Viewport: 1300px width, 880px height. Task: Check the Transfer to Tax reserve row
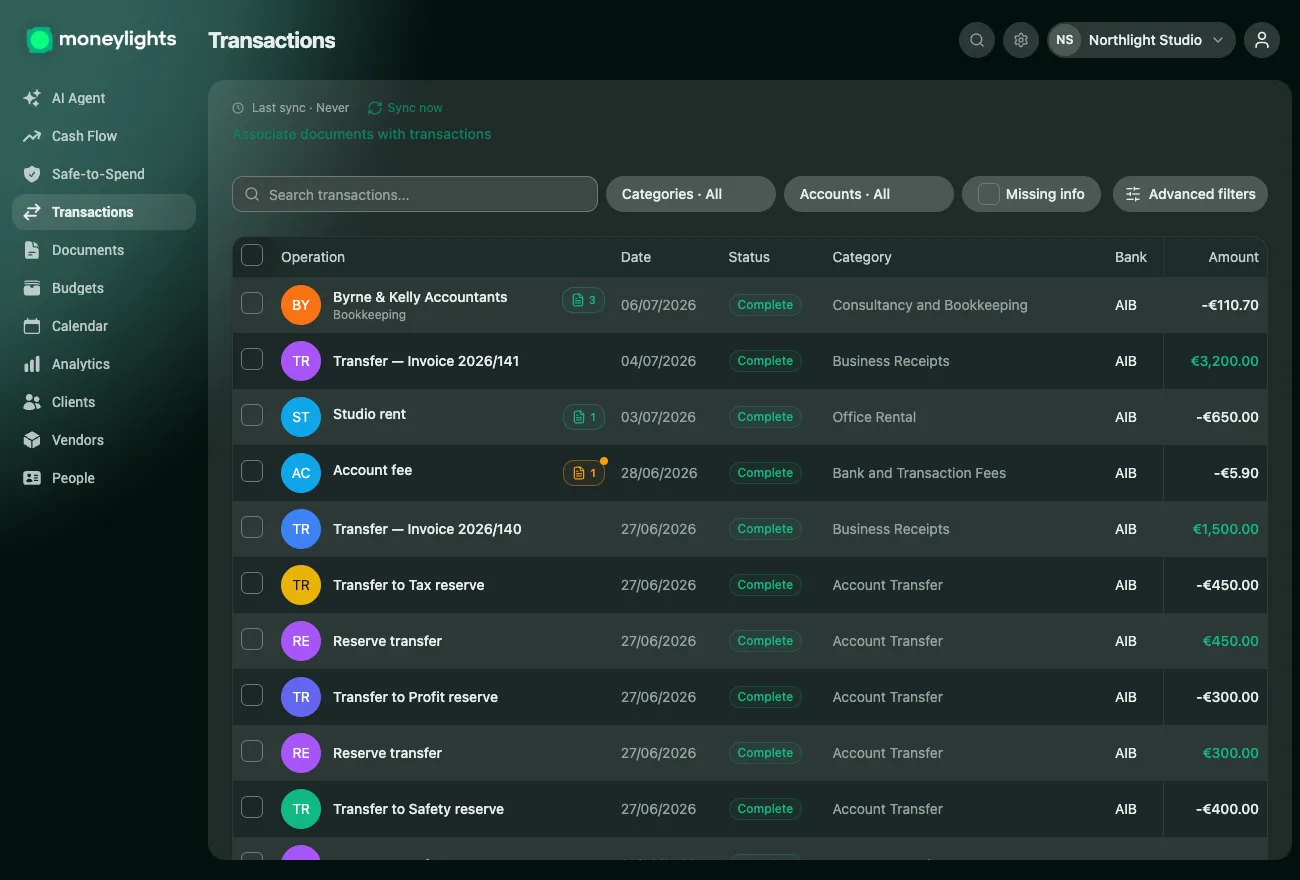252,583
